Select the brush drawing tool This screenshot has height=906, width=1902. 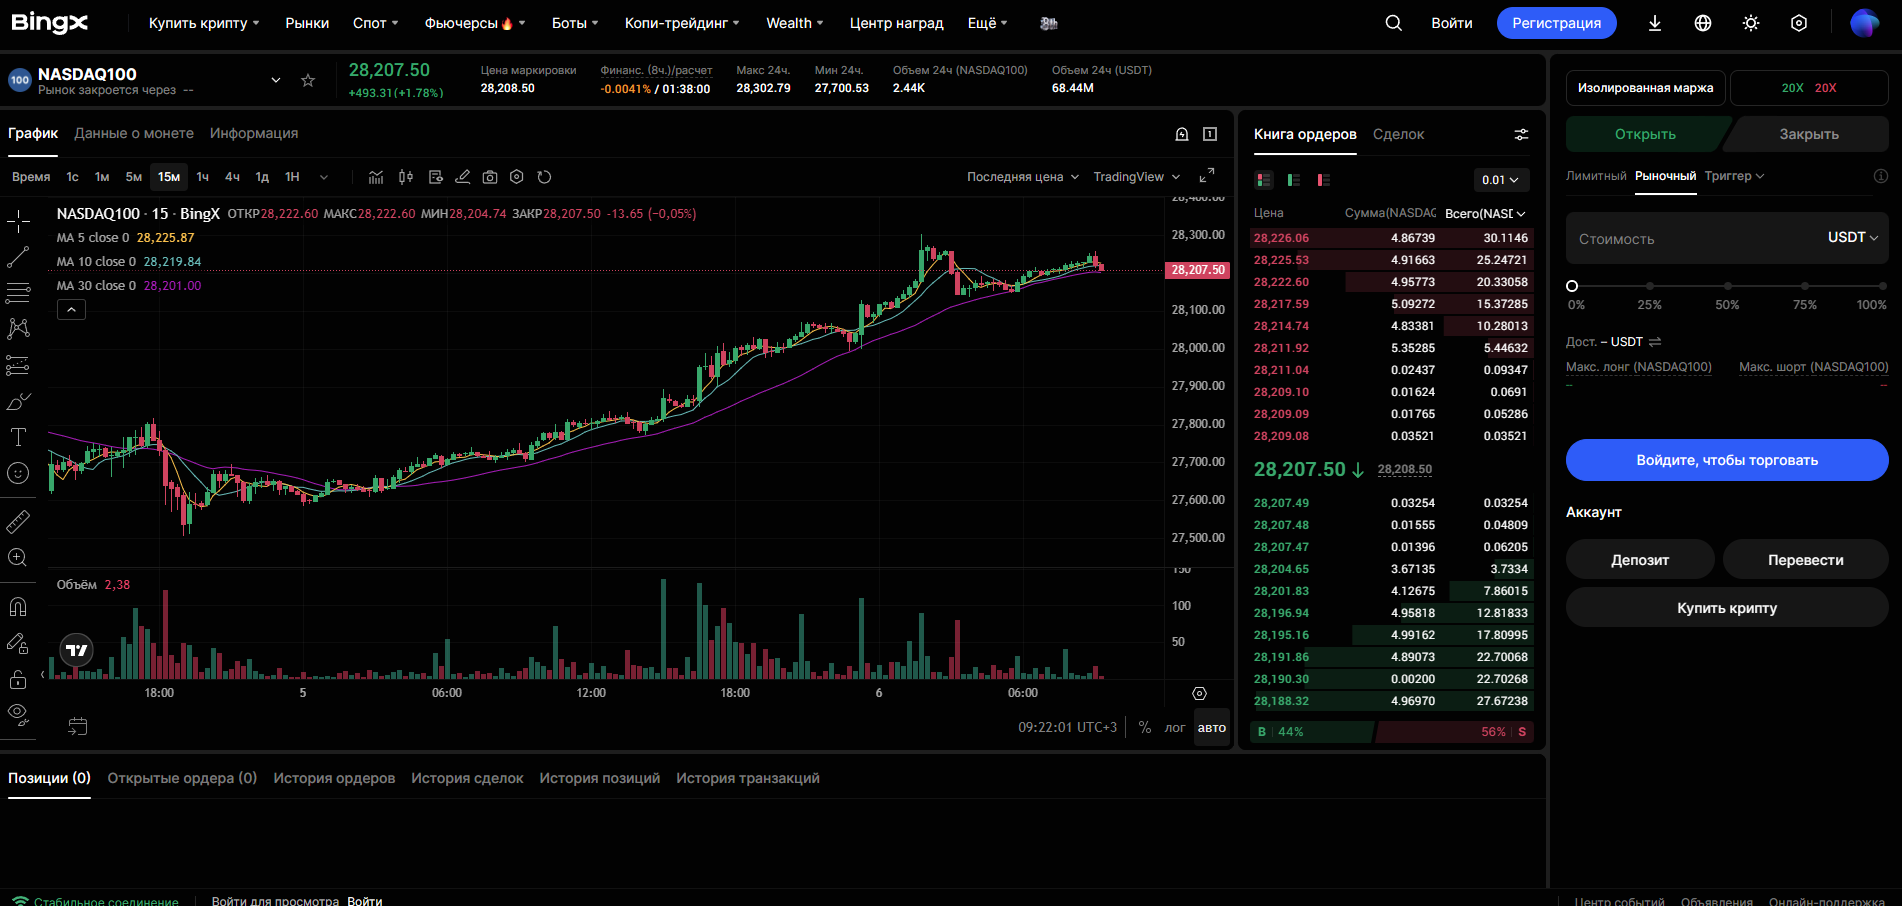click(18, 401)
